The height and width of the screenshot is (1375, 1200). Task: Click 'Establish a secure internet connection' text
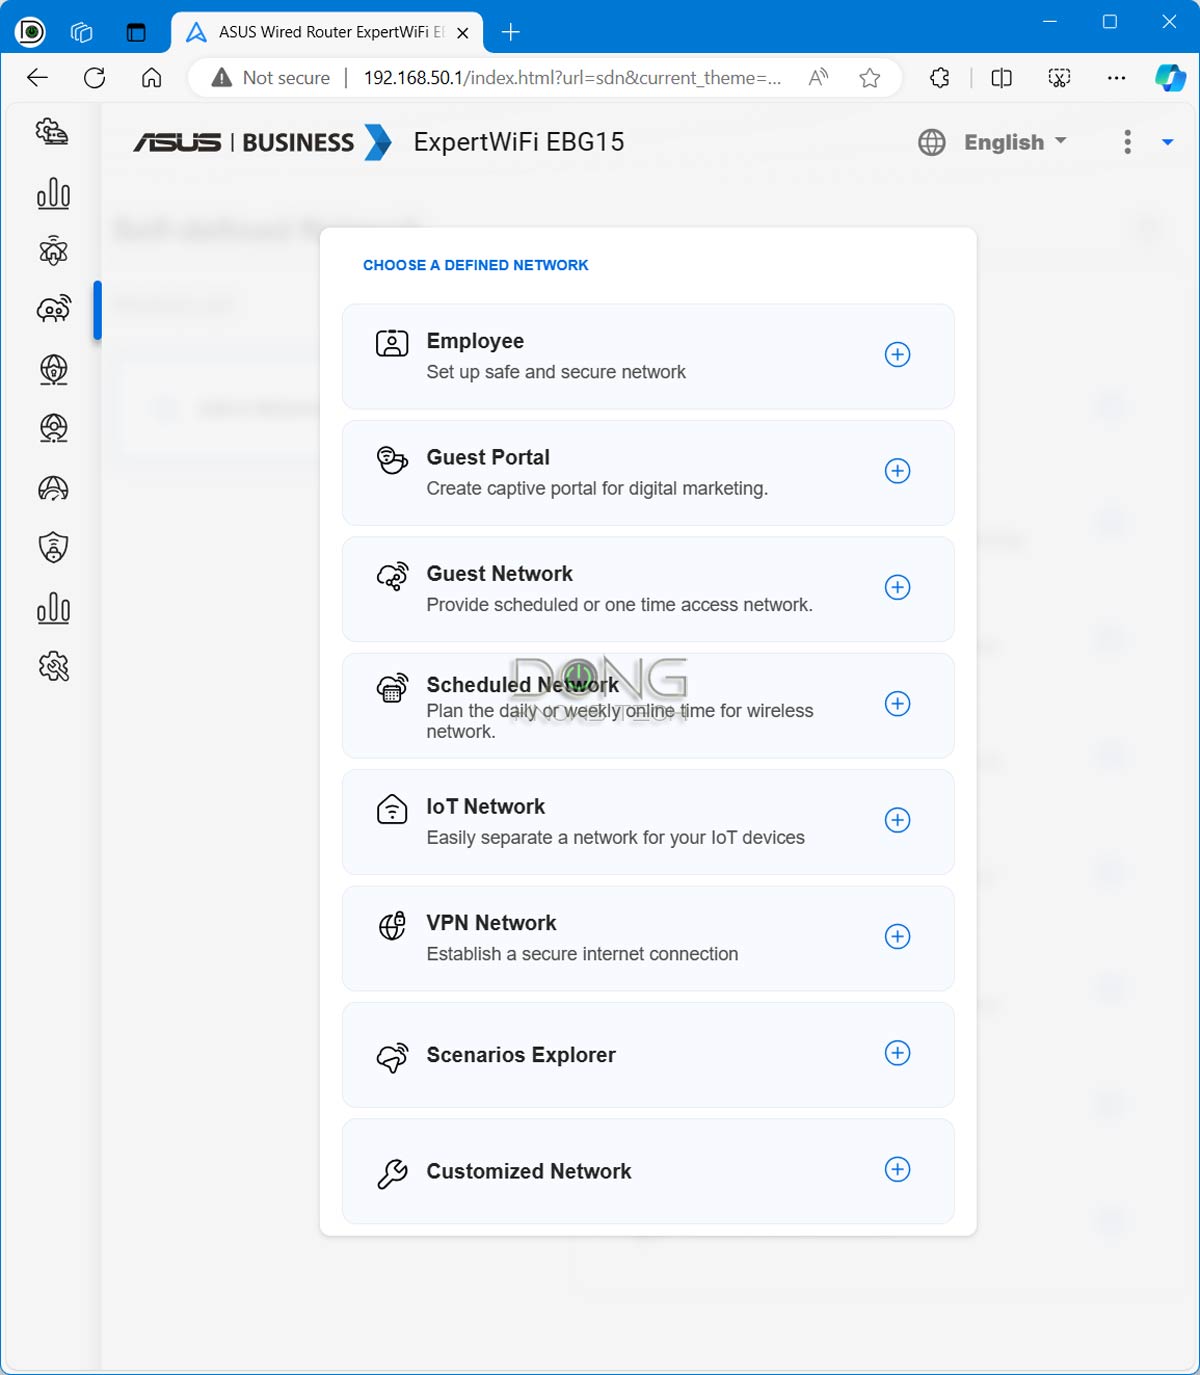tap(582, 954)
